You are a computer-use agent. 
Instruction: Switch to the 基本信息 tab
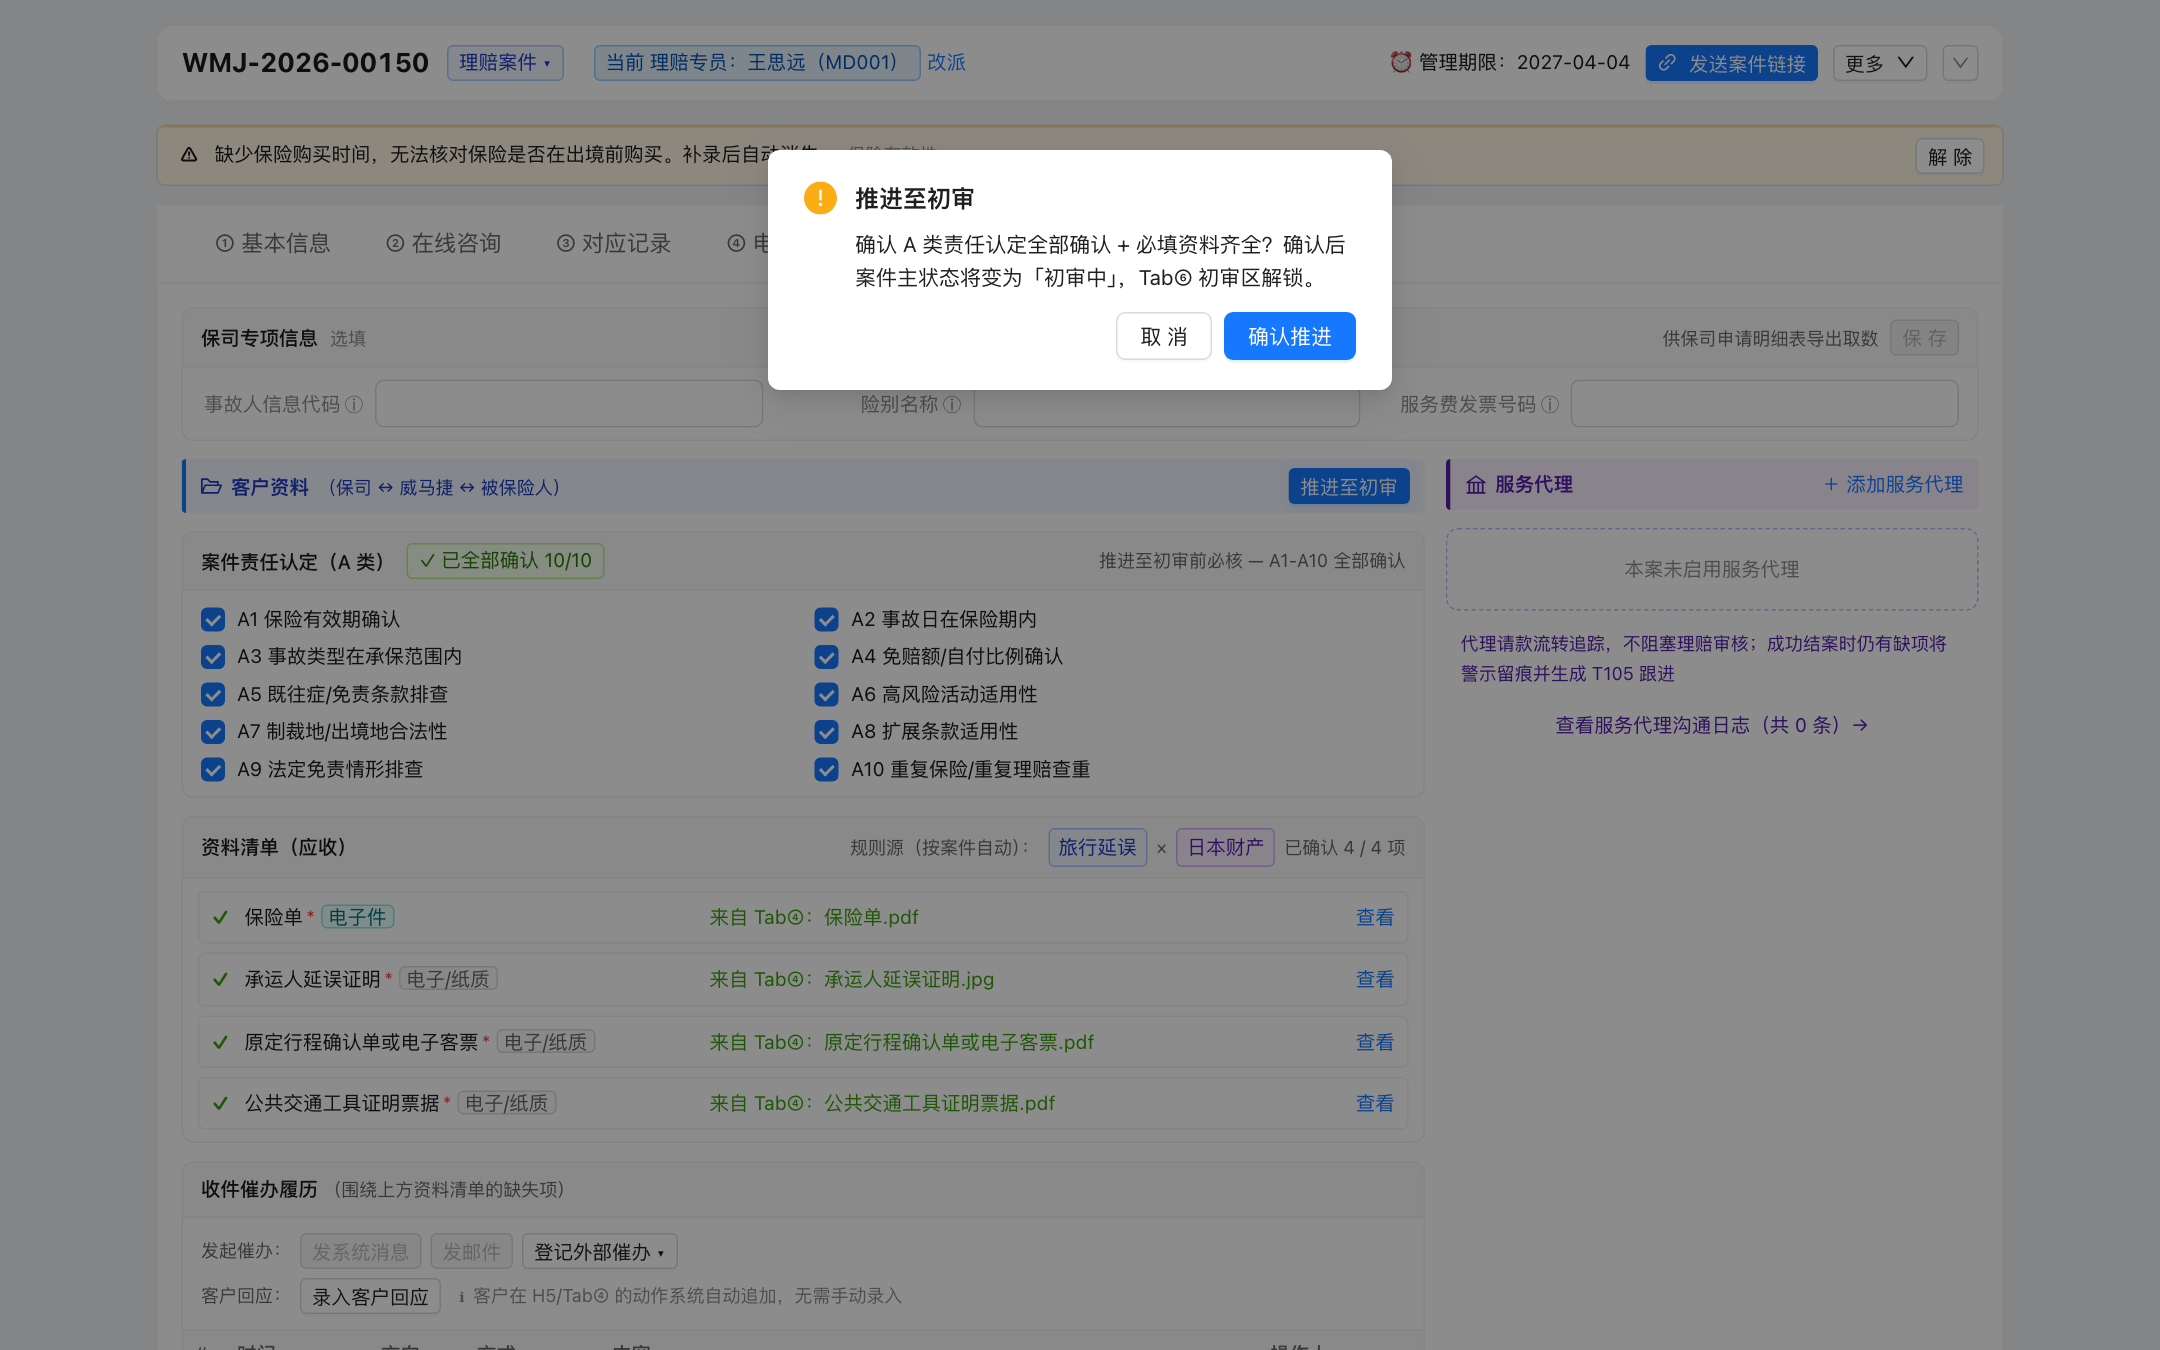point(273,243)
